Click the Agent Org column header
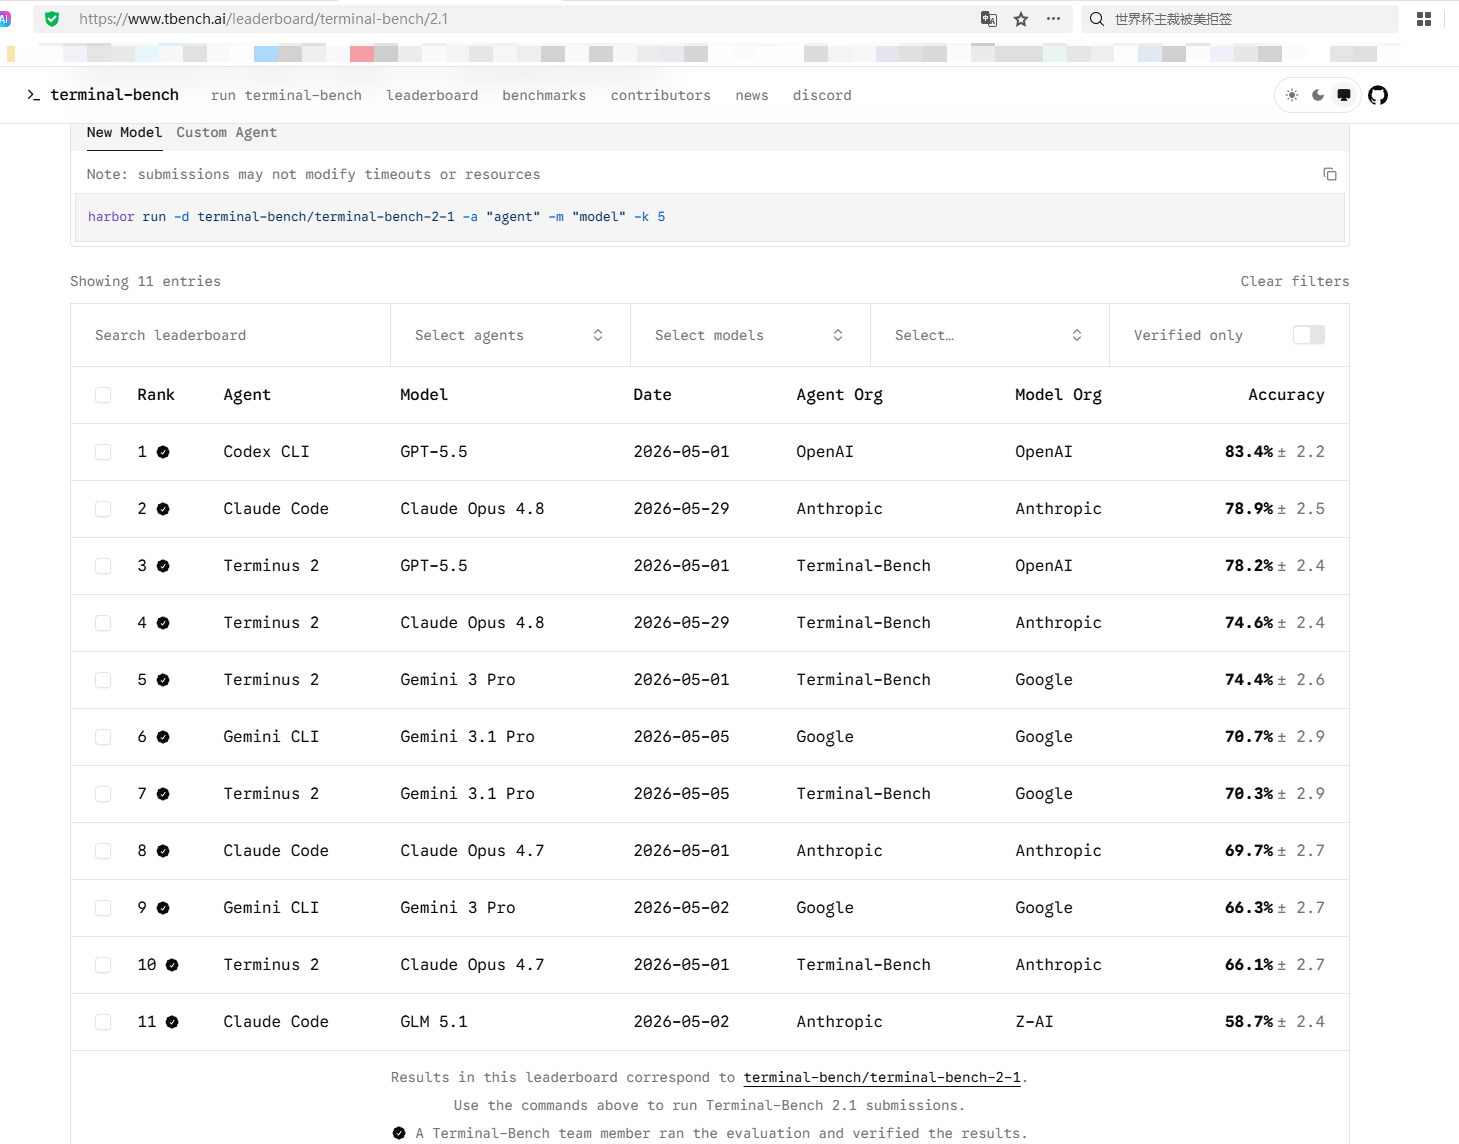This screenshot has width=1459, height=1144. coord(839,395)
